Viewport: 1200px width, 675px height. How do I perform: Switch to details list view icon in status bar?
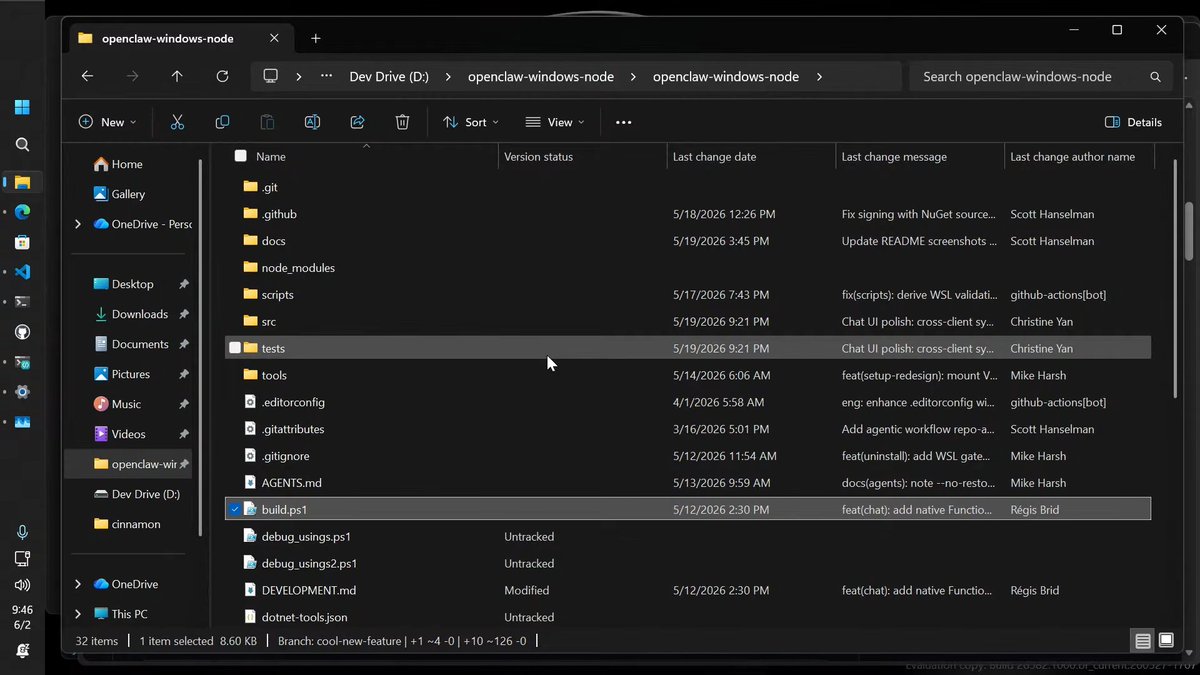(x=1143, y=641)
